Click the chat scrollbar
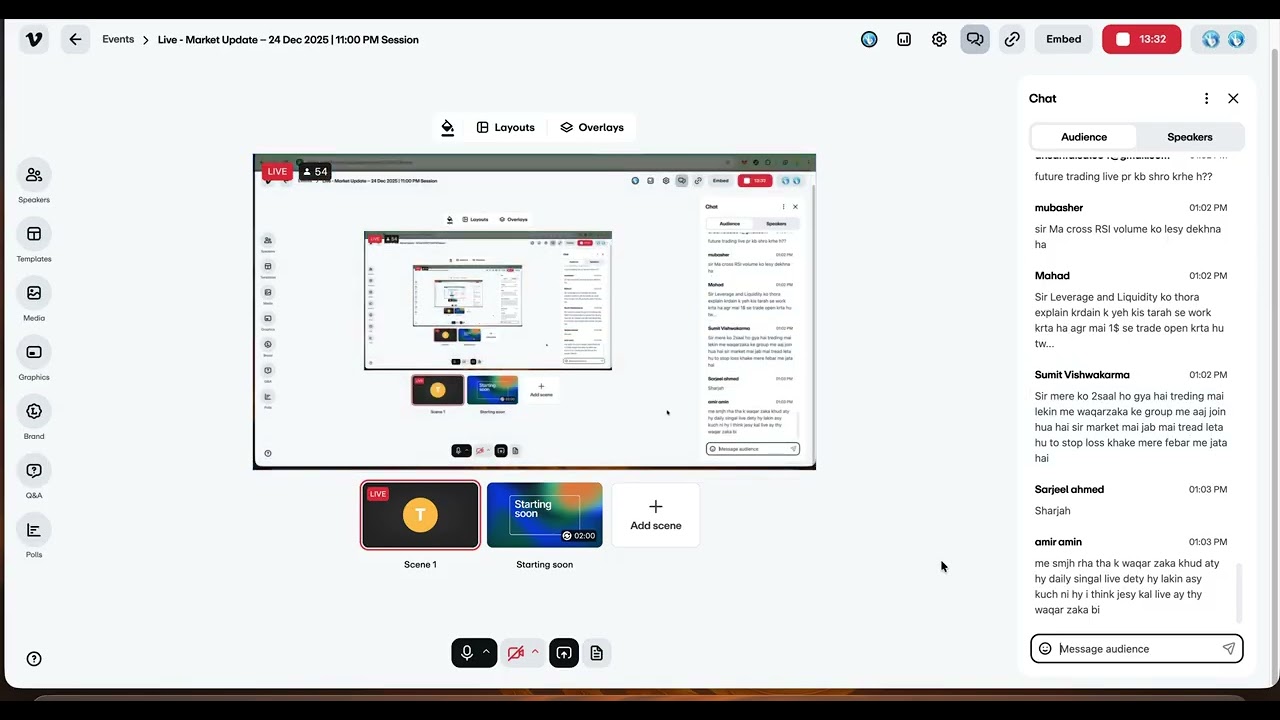1280x720 pixels. pos(1239,593)
